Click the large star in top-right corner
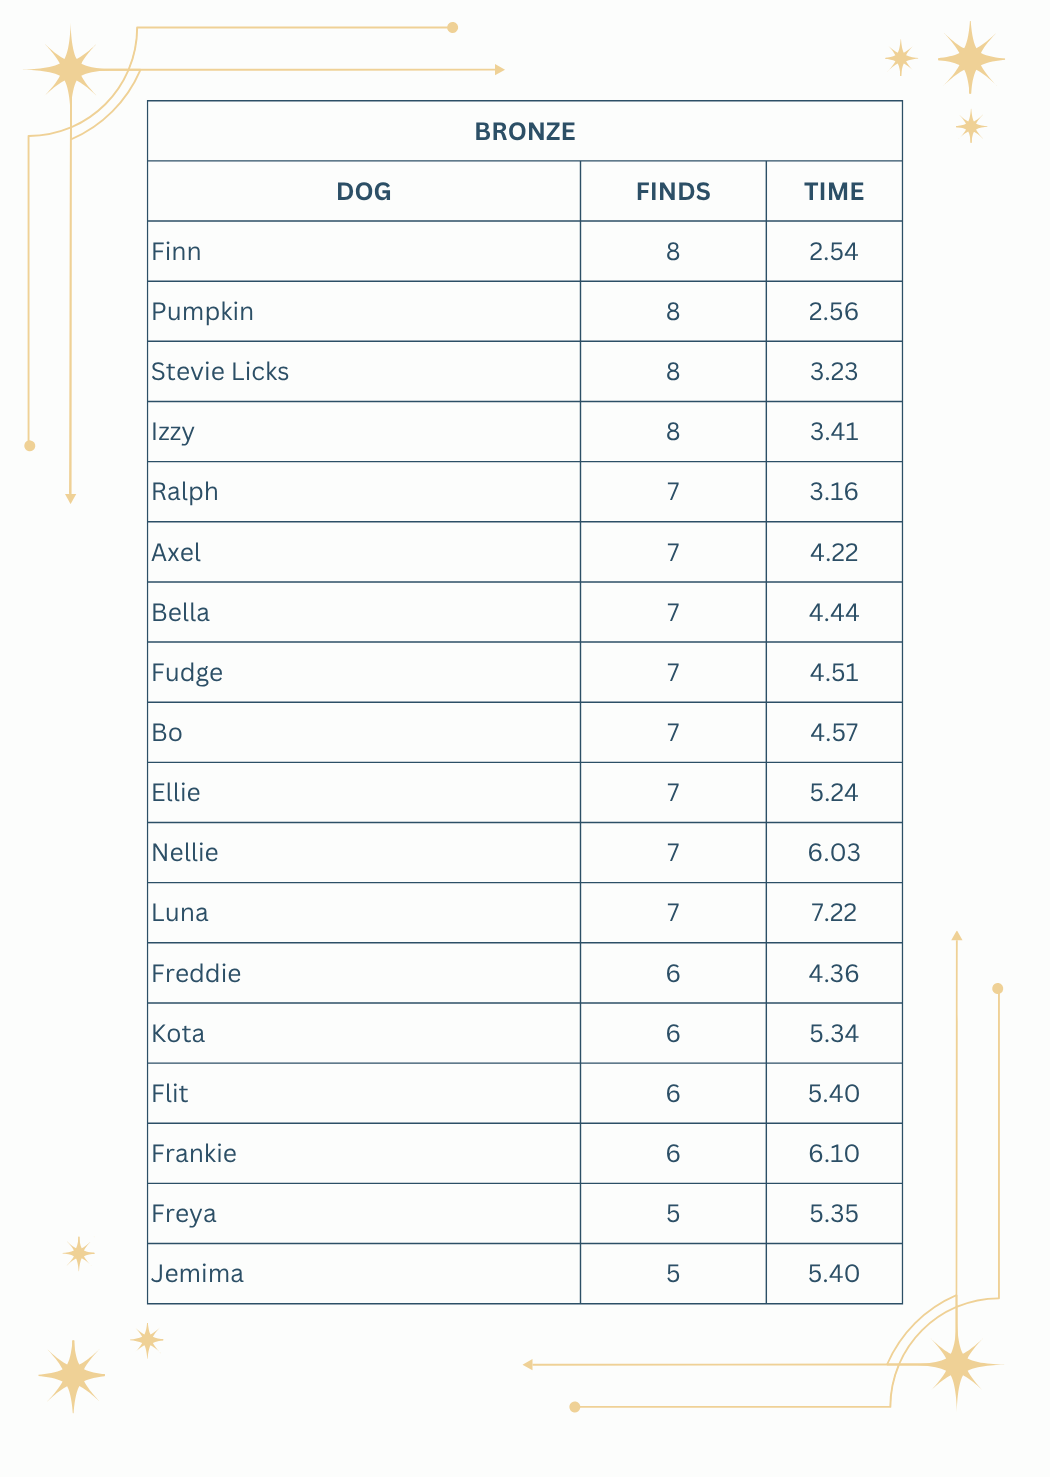Viewport: 1050px width, 1477px height. click(x=970, y=59)
